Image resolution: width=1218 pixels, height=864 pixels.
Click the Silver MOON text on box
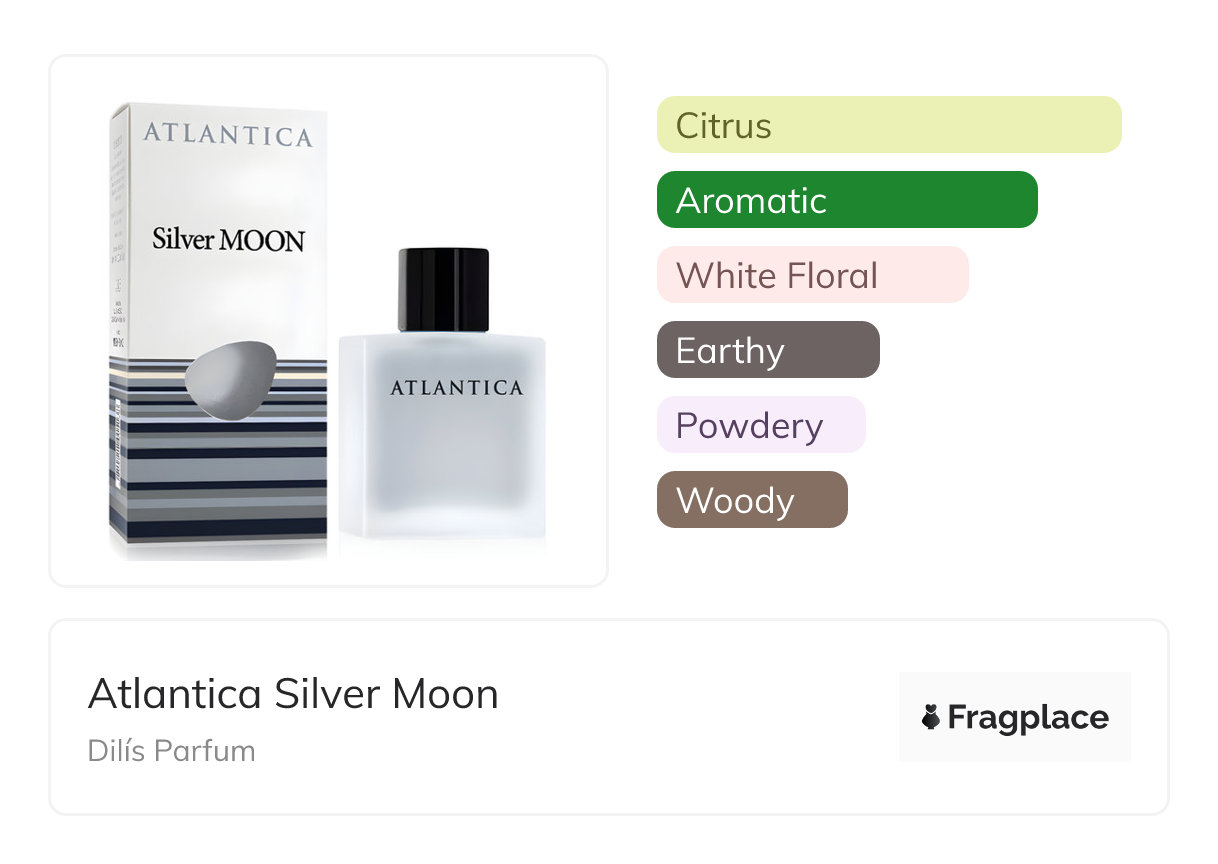coord(228,240)
